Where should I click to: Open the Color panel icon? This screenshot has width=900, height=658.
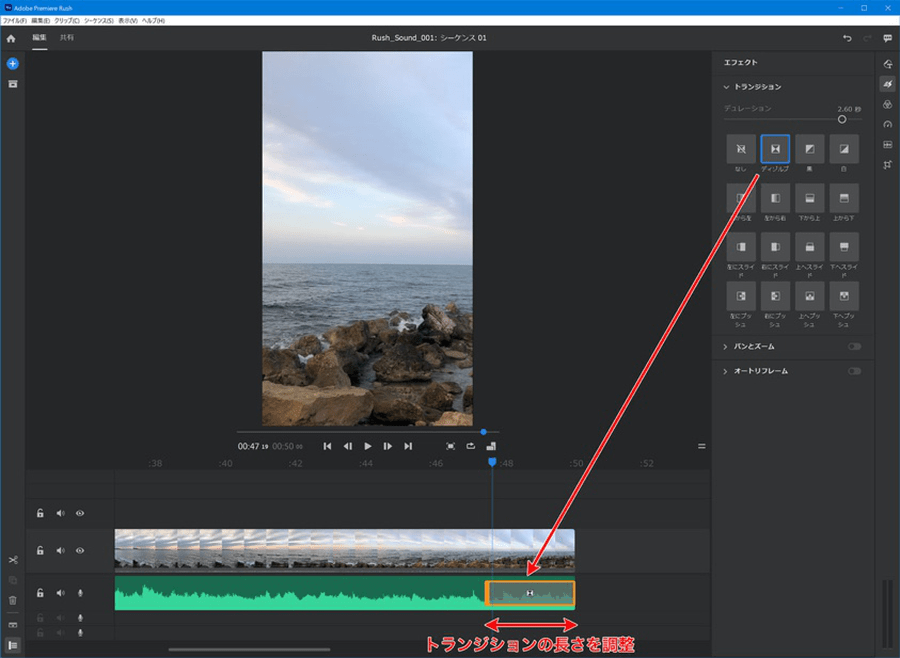(887, 104)
